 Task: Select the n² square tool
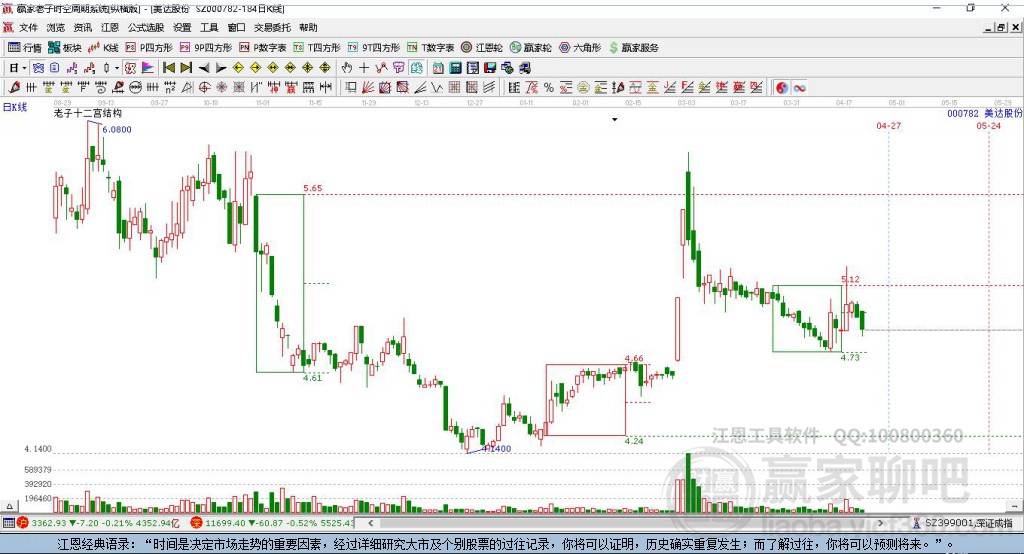click(170, 87)
